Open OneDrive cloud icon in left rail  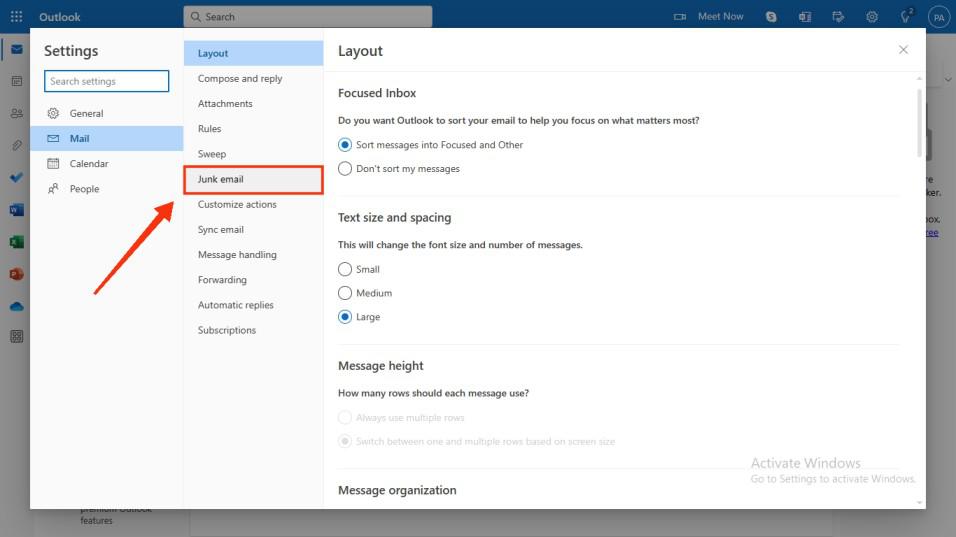click(16, 306)
